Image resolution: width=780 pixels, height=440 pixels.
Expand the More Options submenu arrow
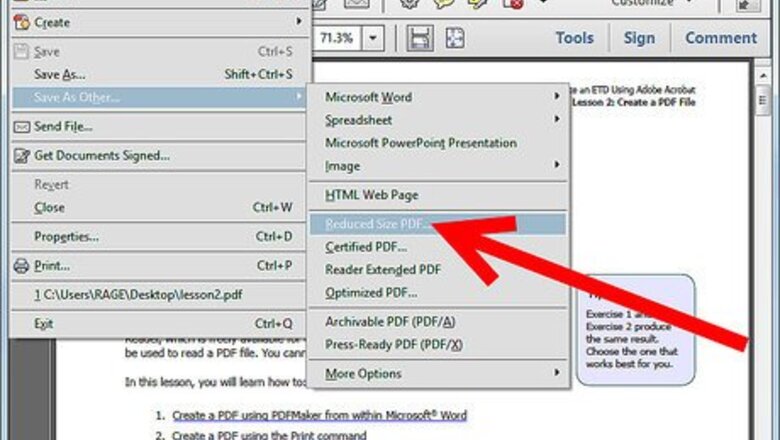coord(556,373)
